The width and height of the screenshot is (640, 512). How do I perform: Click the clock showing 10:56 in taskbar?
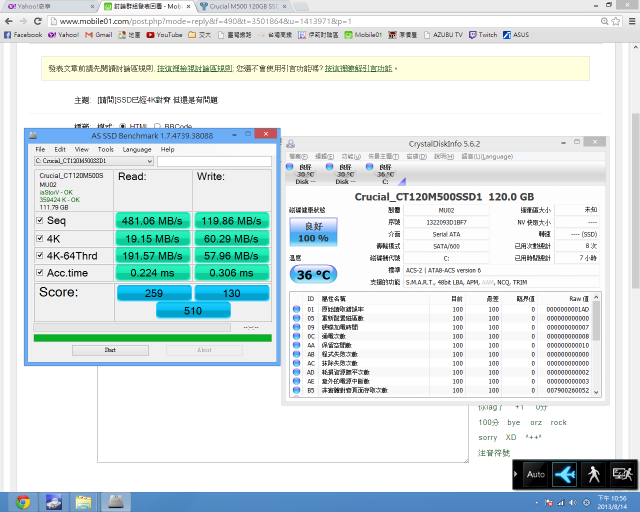(612, 502)
